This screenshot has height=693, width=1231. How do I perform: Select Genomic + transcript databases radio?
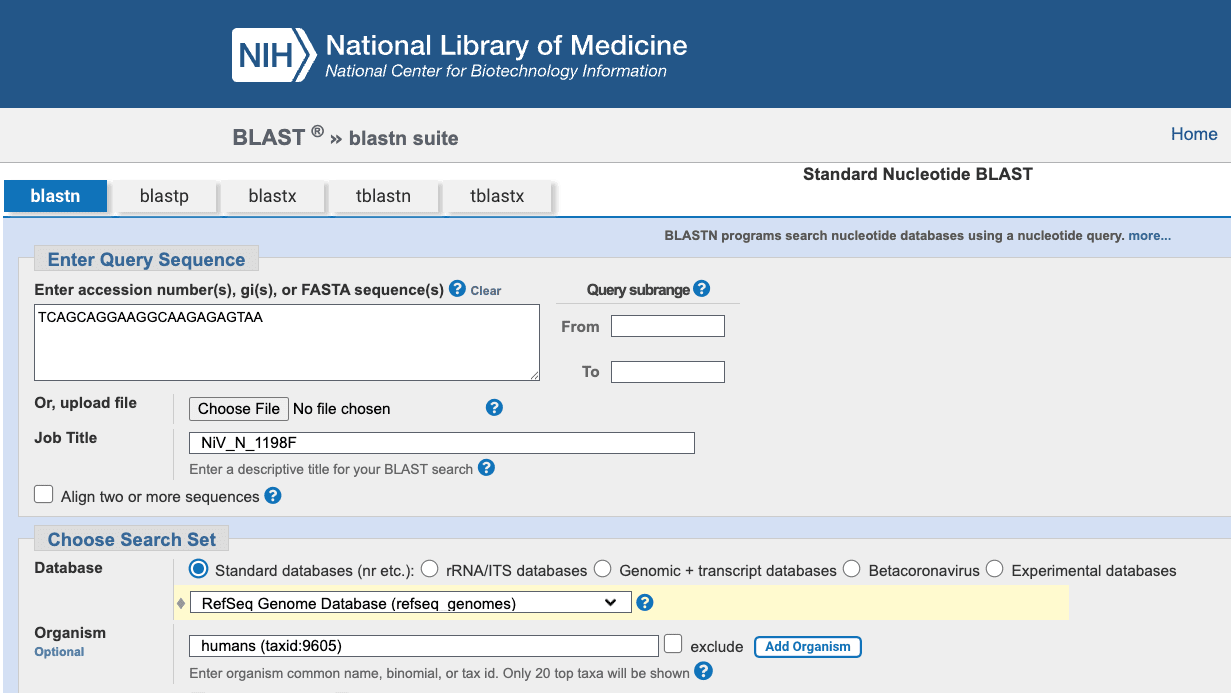(x=602, y=569)
